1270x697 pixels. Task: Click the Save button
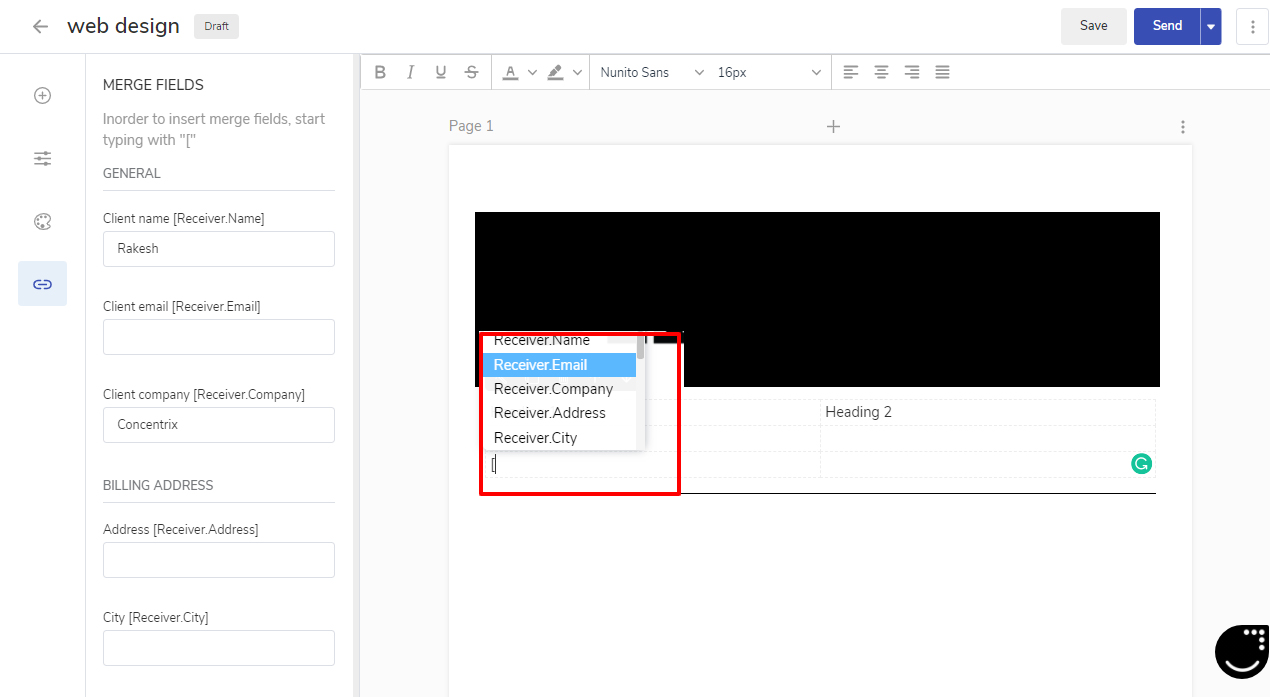point(1093,26)
